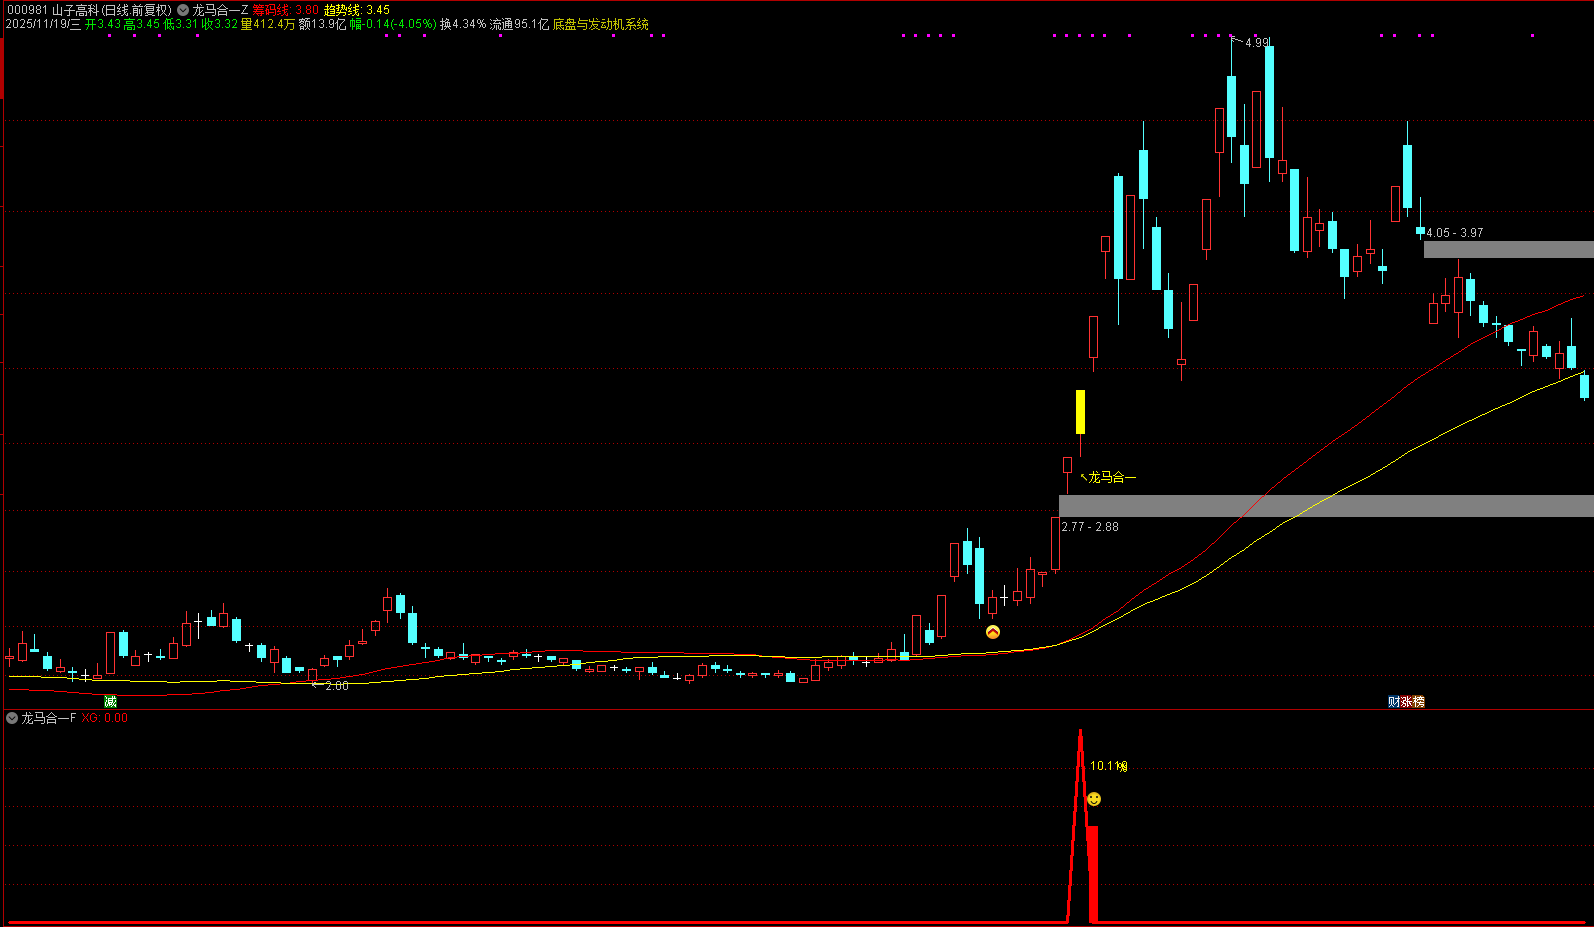Click the 龙马合一F indicator name
This screenshot has height=927, width=1594.
49,718
